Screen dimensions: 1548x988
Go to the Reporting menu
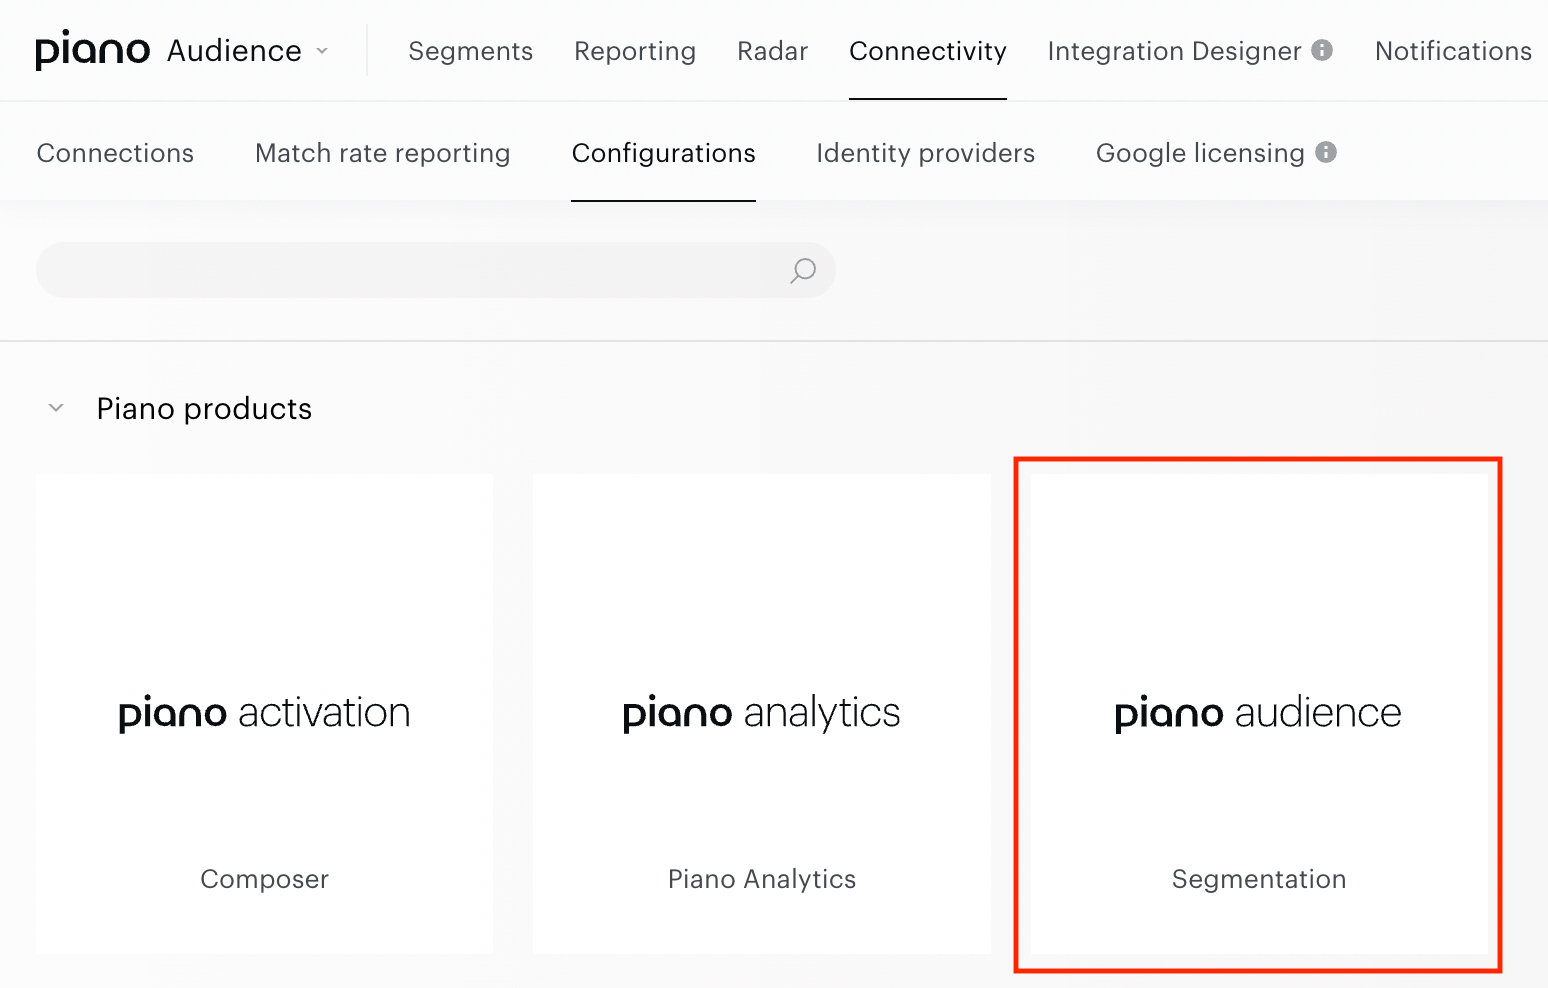point(635,51)
